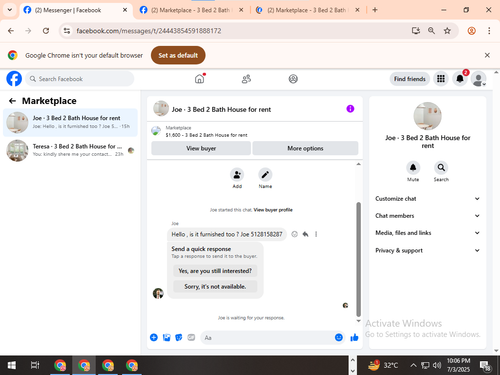
Task: Open a new browser tab
Action: pyautogui.click(x=375, y=10)
